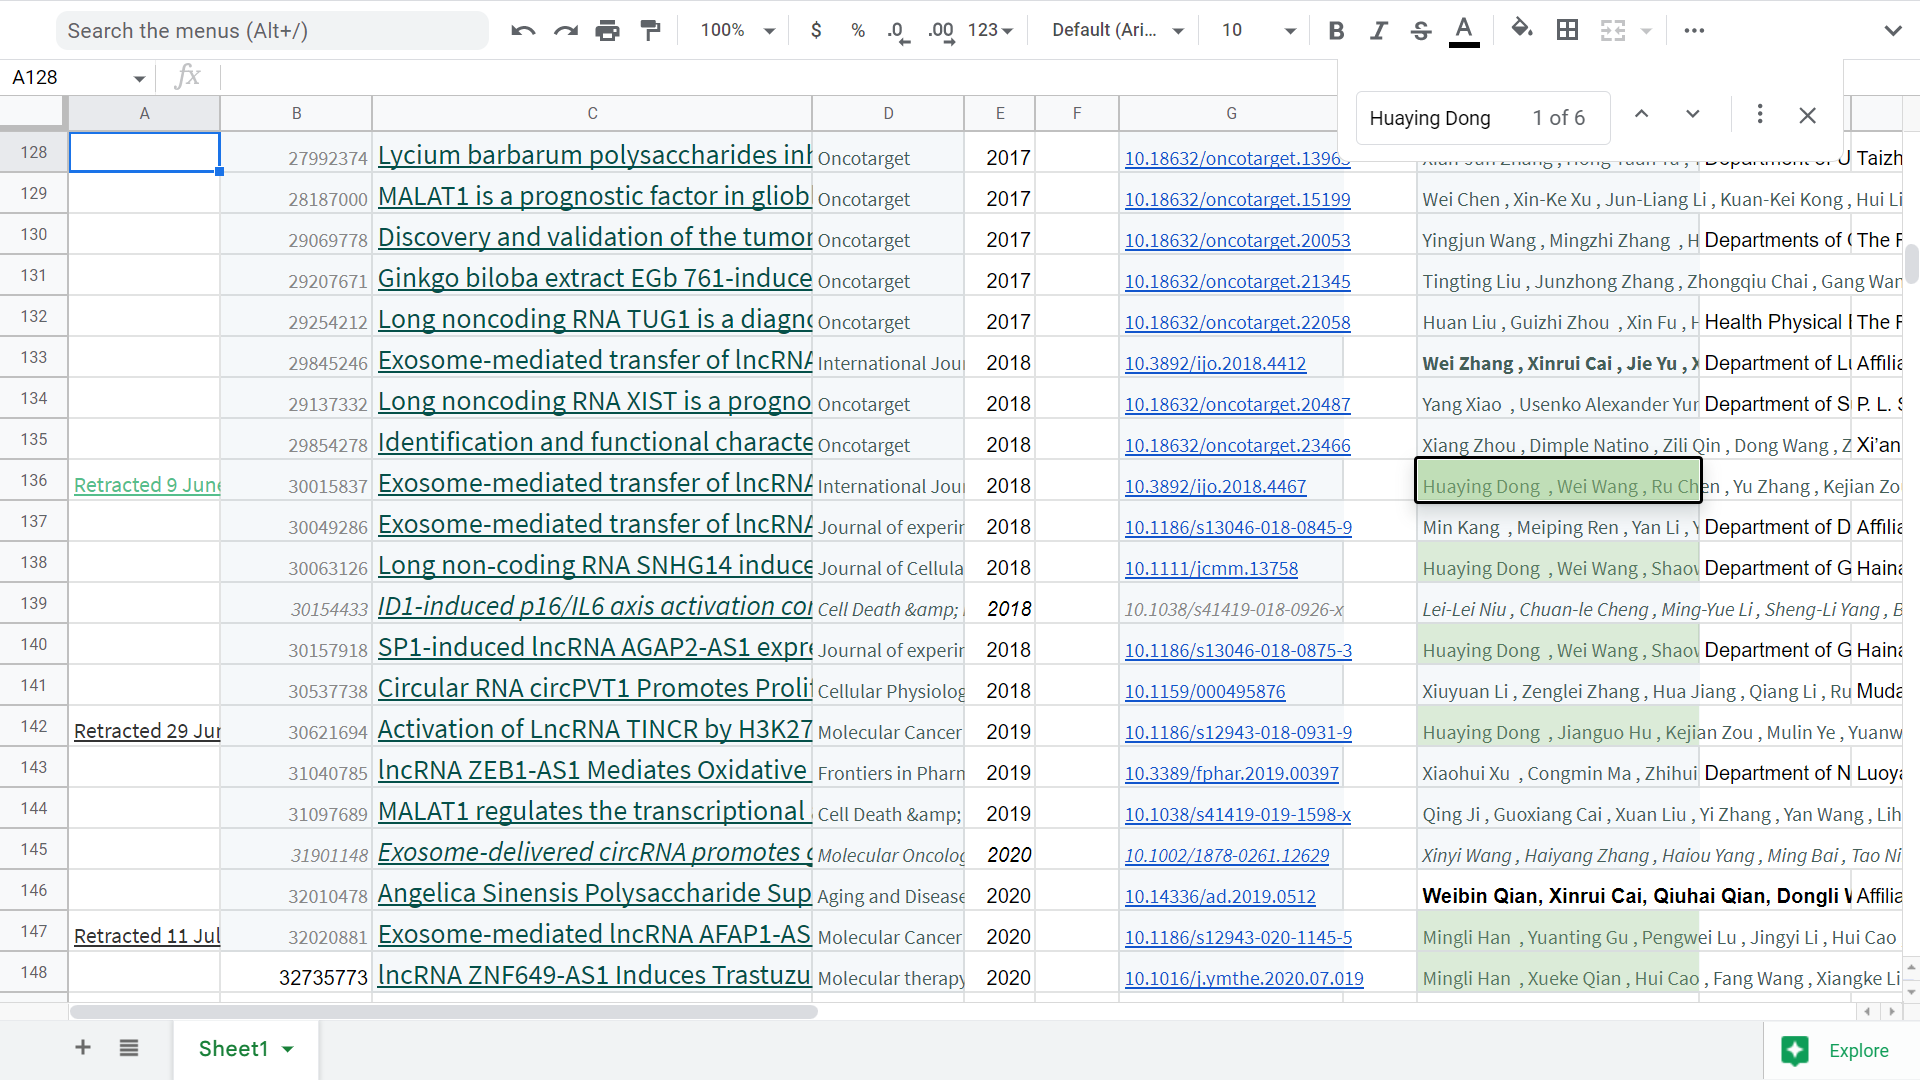Open the Sheet1 tab
Image resolution: width=1920 pixels, height=1080 pixels.
pyautogui.click(x=233, y=1049)
